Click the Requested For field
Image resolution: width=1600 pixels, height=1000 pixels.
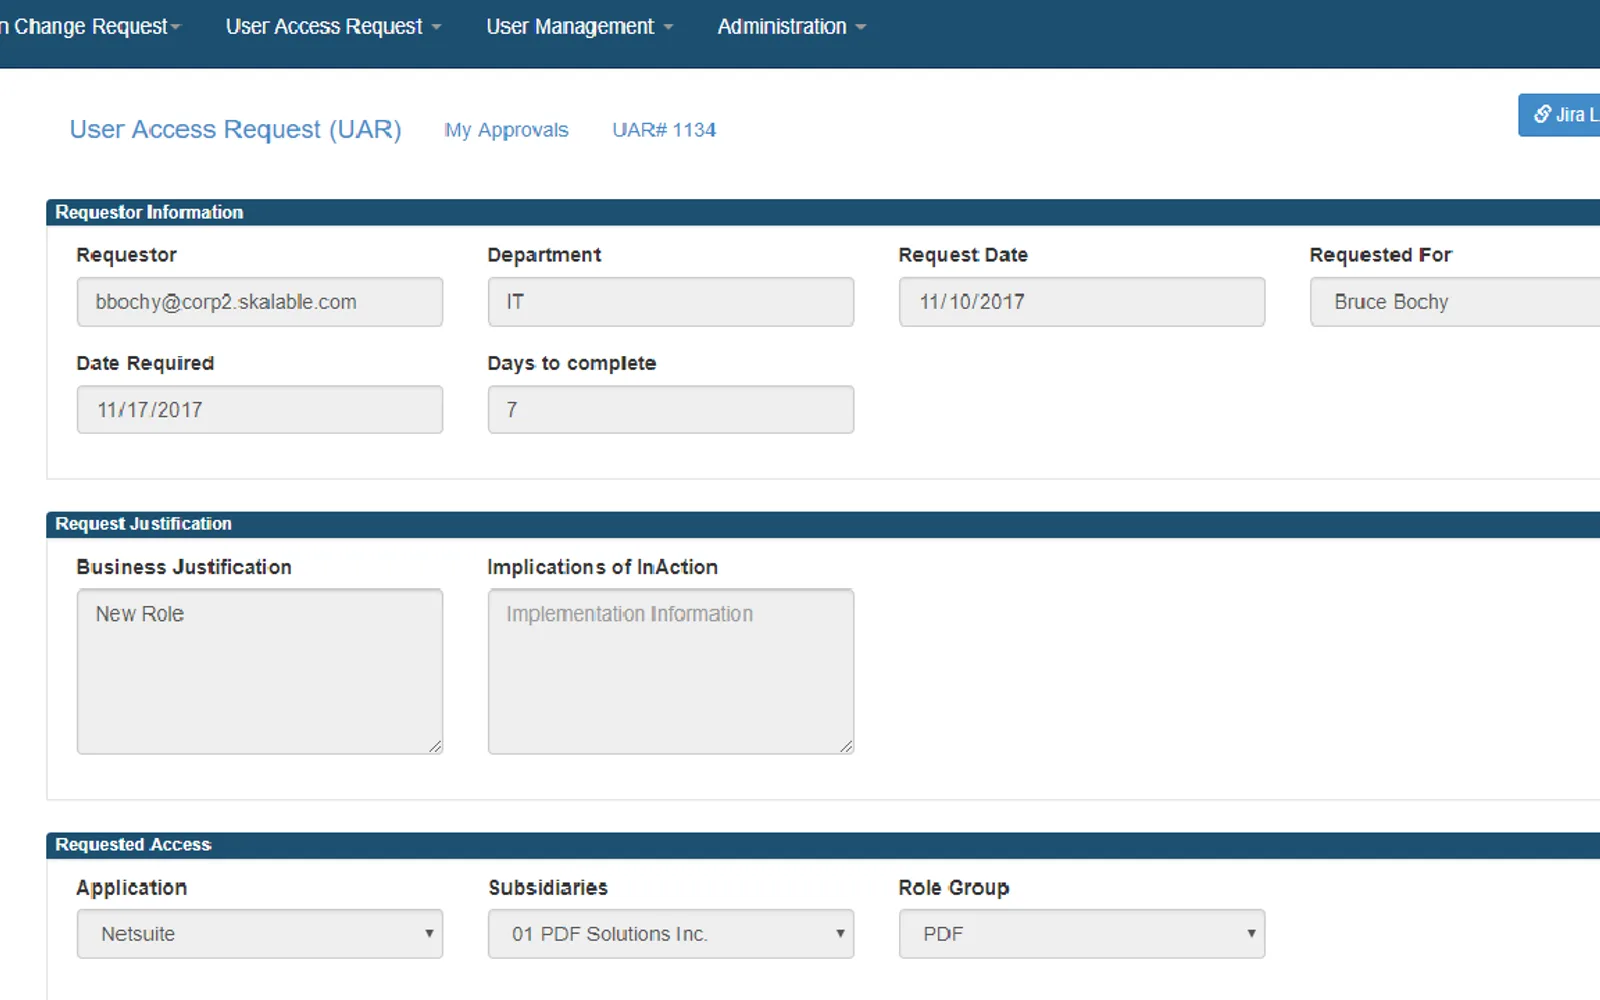1455,302
